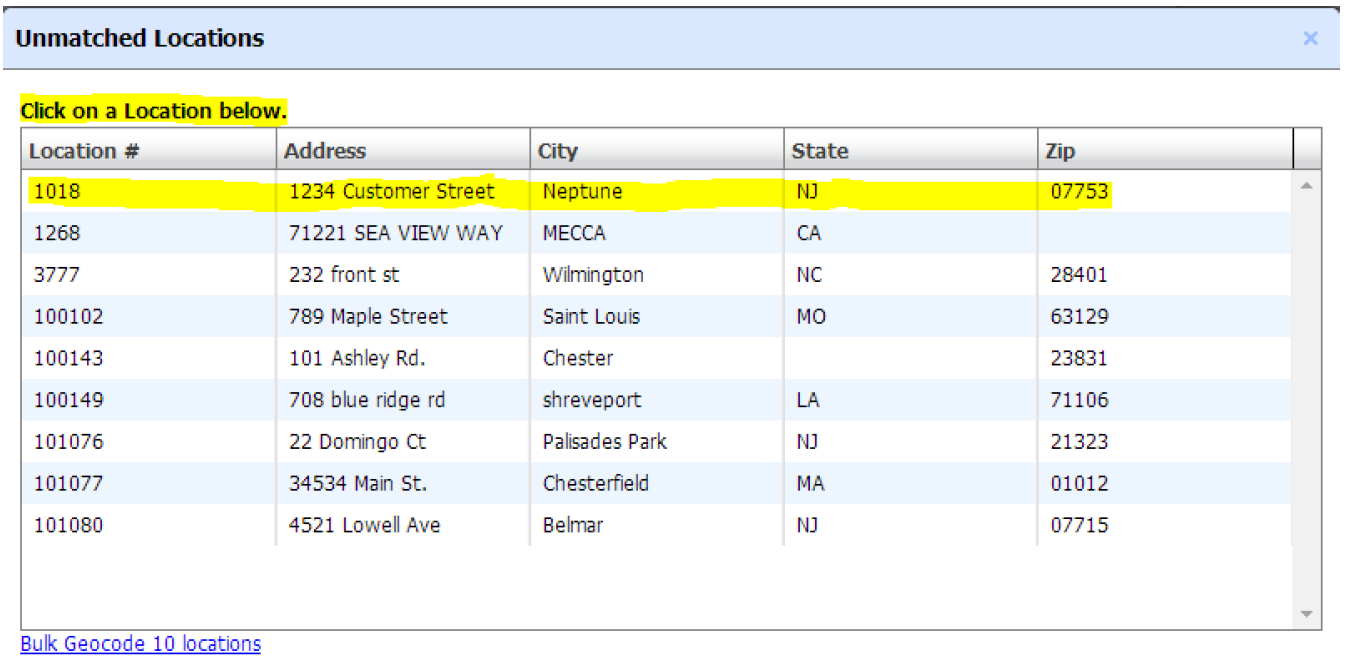Click the City column header

pyautogui.click(x=558, y=151)
